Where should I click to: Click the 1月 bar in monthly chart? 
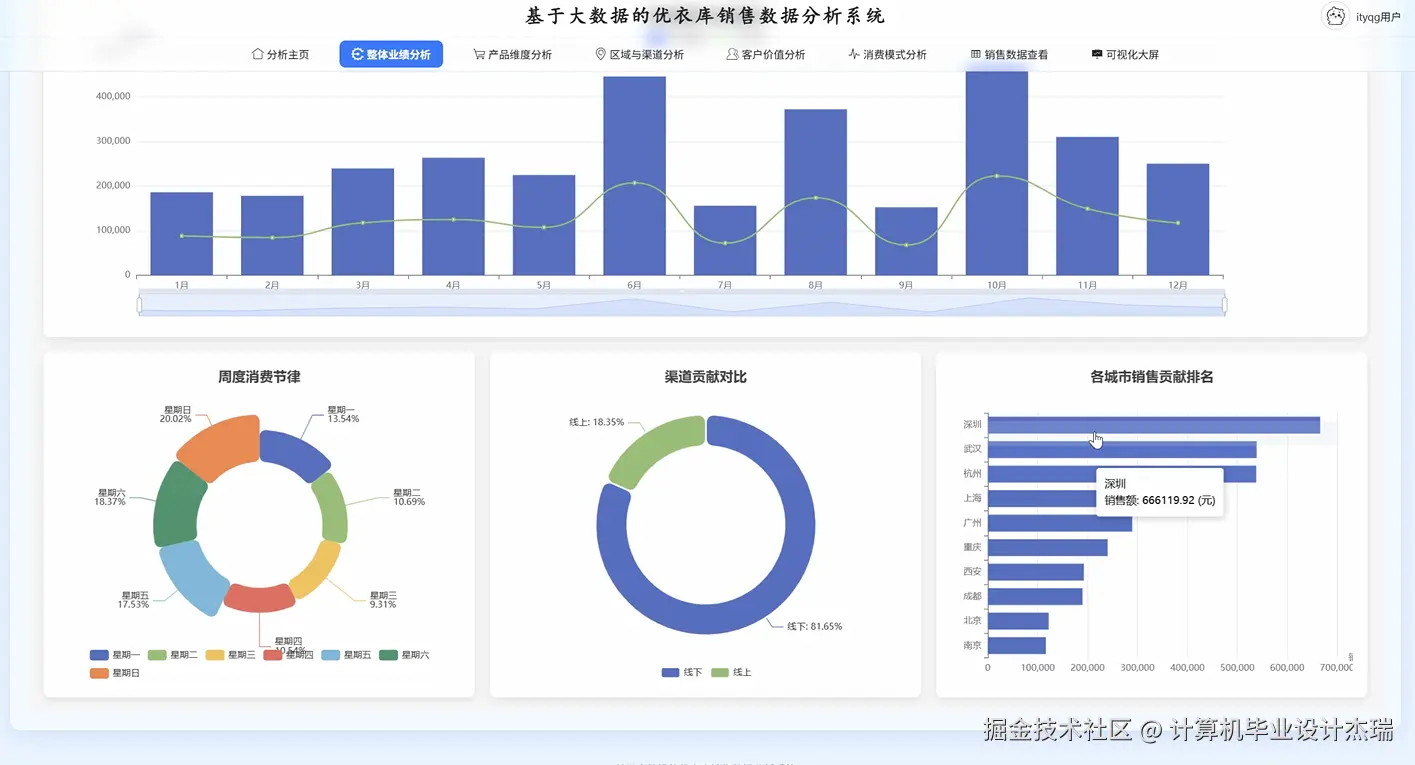181,233
